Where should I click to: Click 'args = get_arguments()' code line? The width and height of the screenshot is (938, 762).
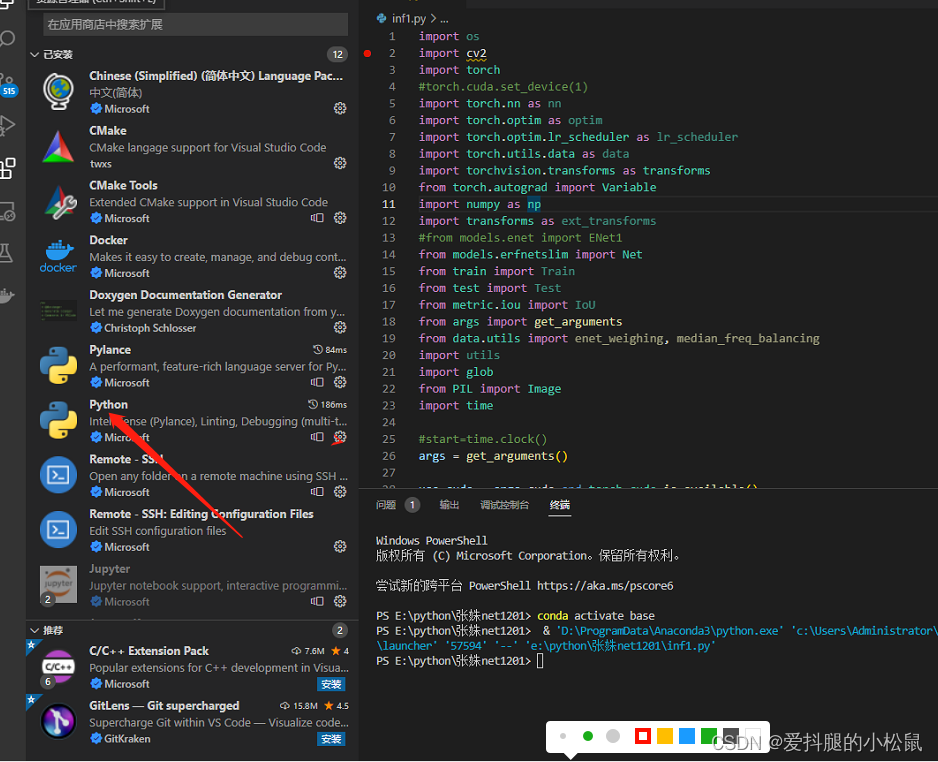[x=493, y=456]
